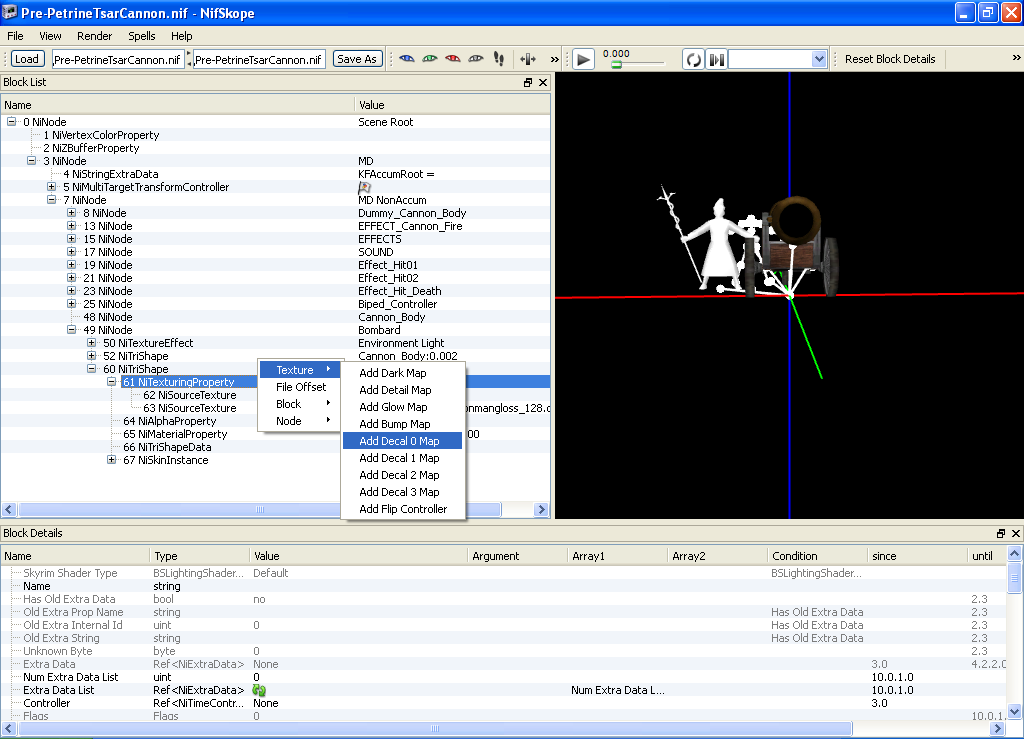Screen dimensions: 1024x739
Task: Click the Block List scrollbar left arrow
Action: 9,509
